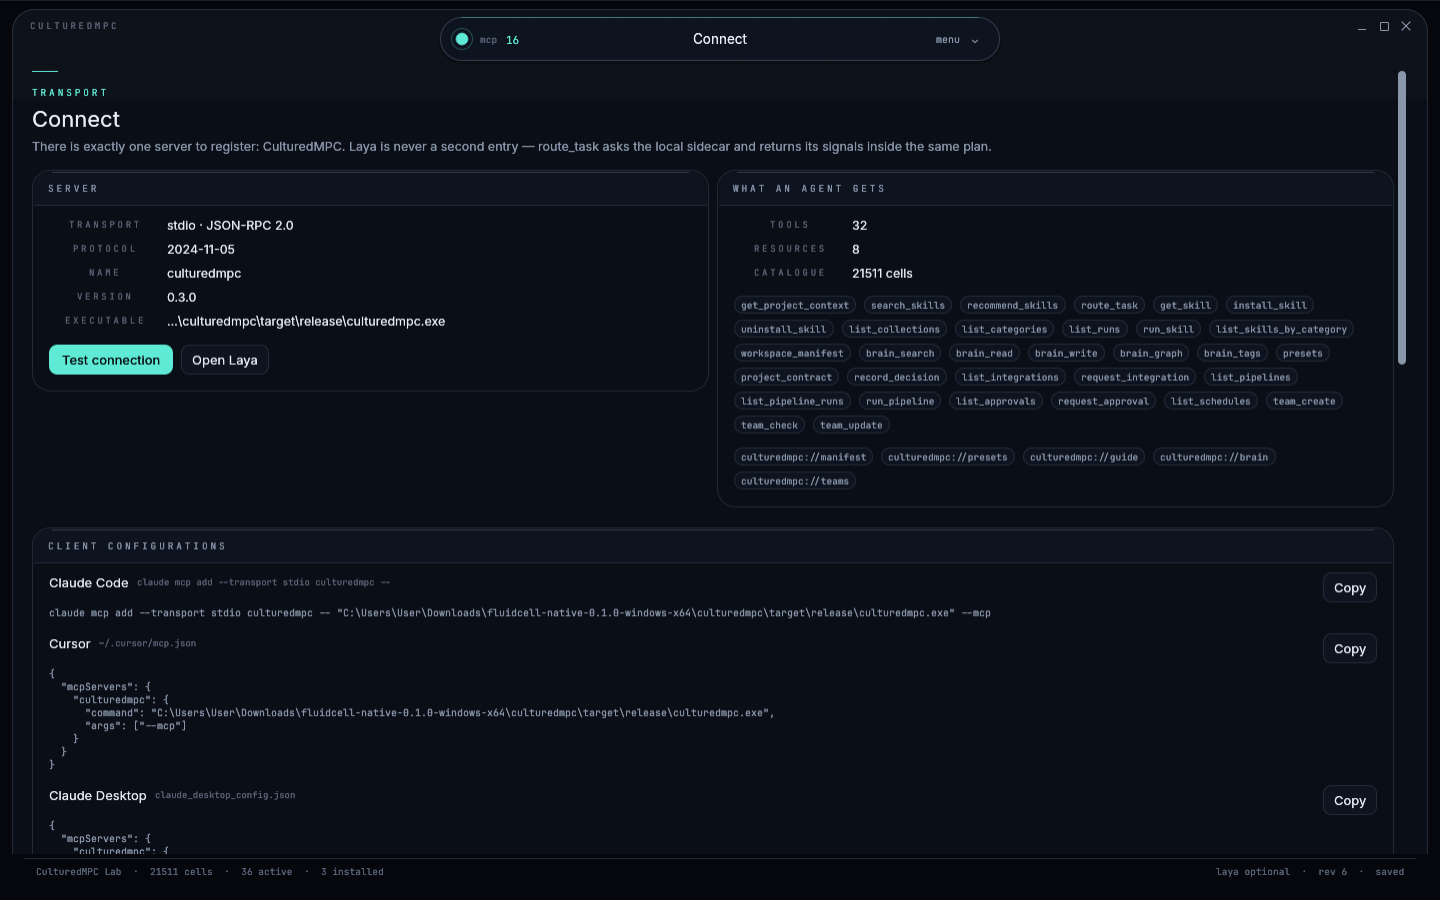1440x900 pixels.
Task: Click the executable path value
Action: pyautogui.click(x=306, y=321)
